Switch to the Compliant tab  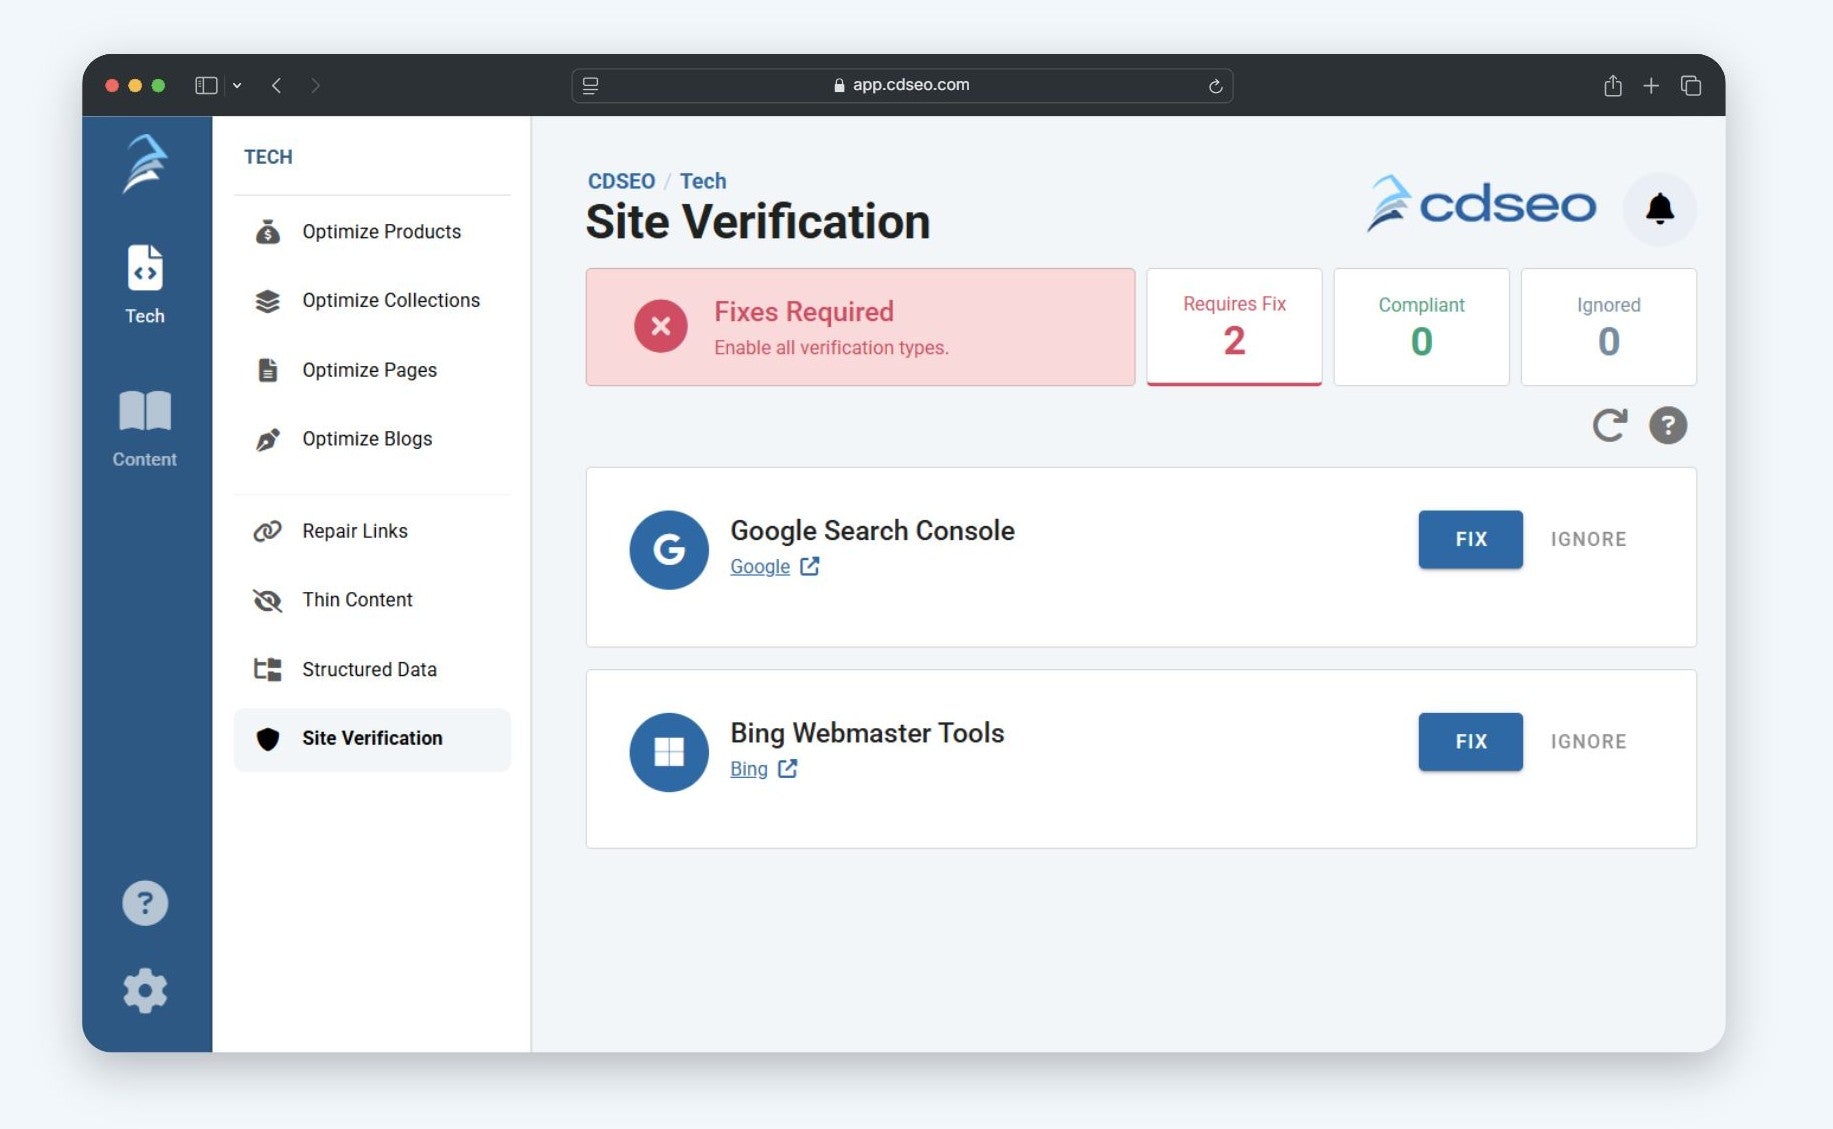coord(1420,326)
